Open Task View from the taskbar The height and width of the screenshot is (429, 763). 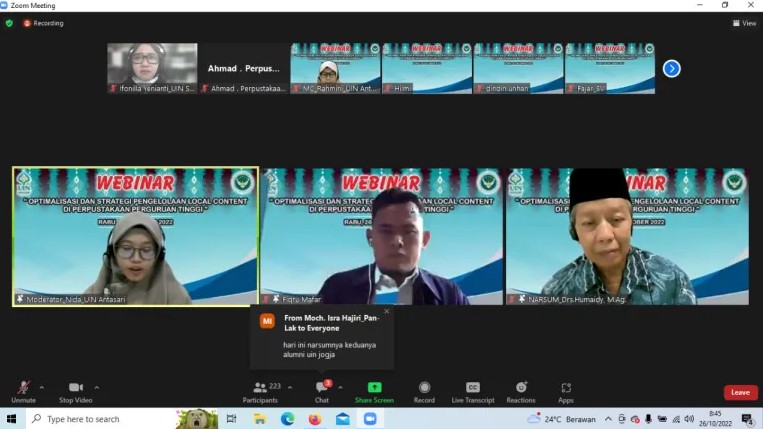tap(232, 419)
